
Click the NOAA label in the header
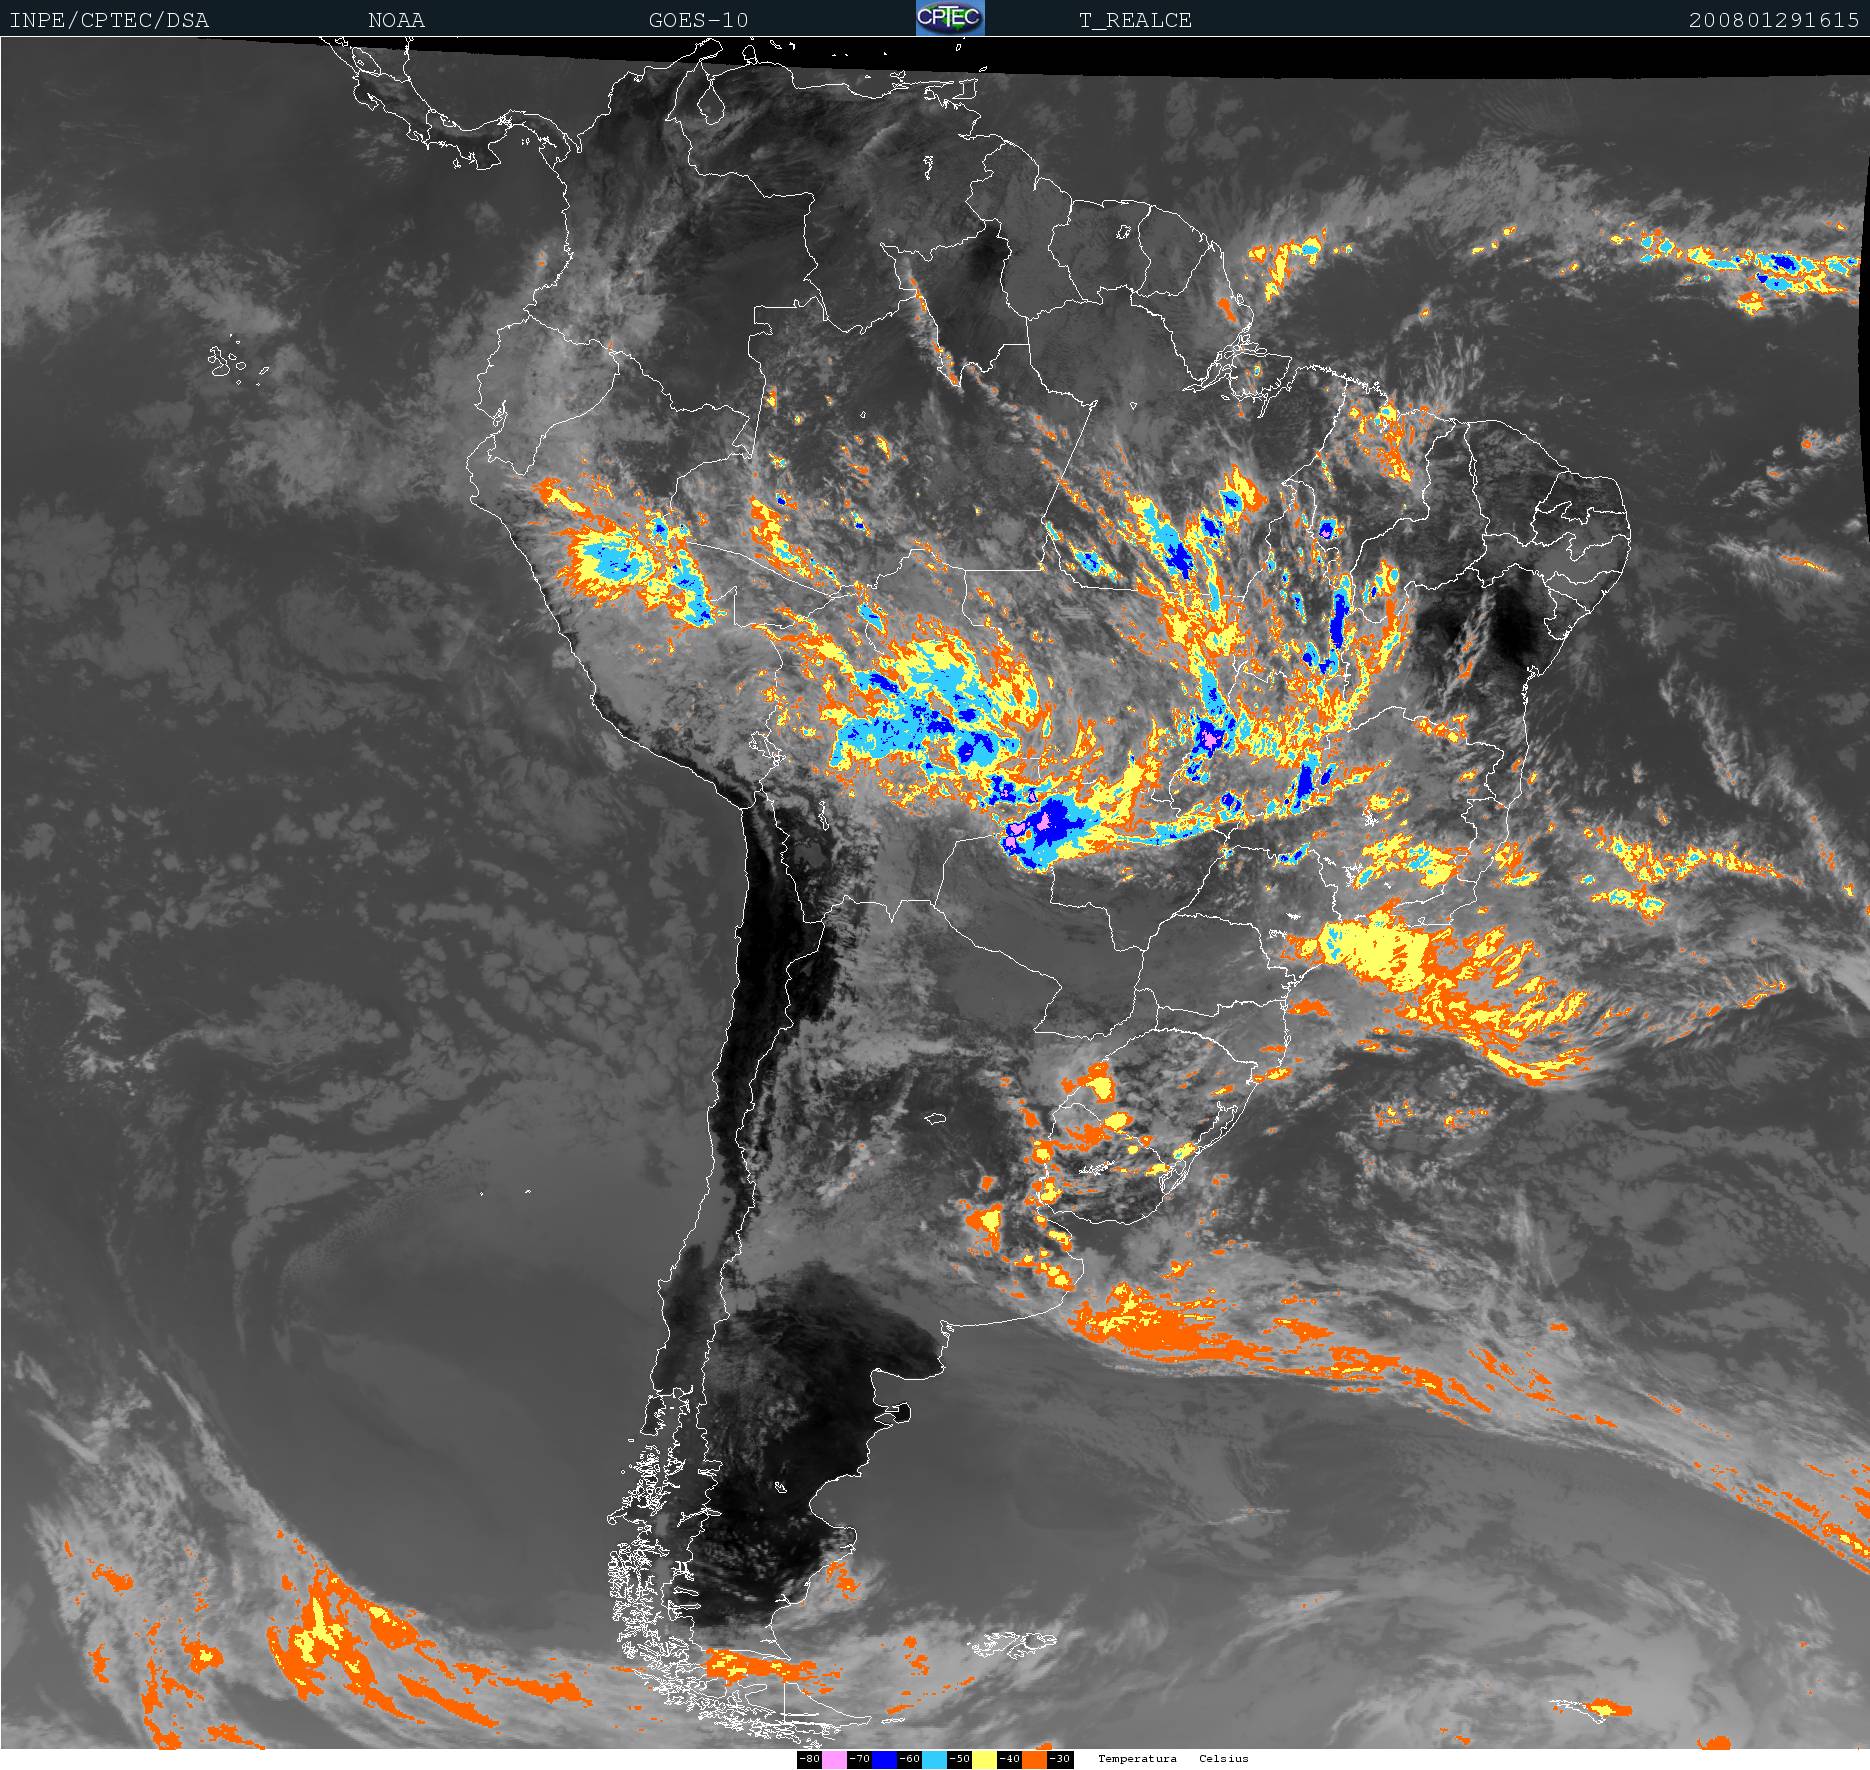tap(396, 20)
